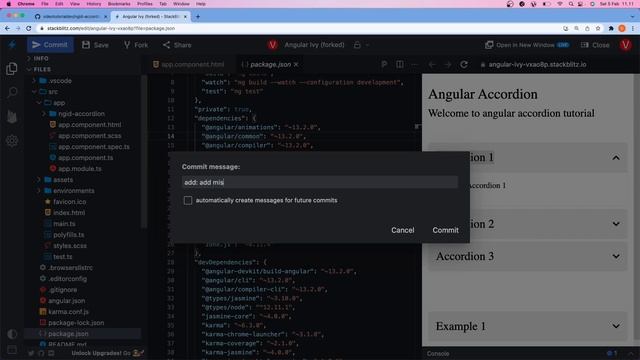Screen dimensions: 640x360
Task: Click the commit message input field
Action: (x=320, y=182)
